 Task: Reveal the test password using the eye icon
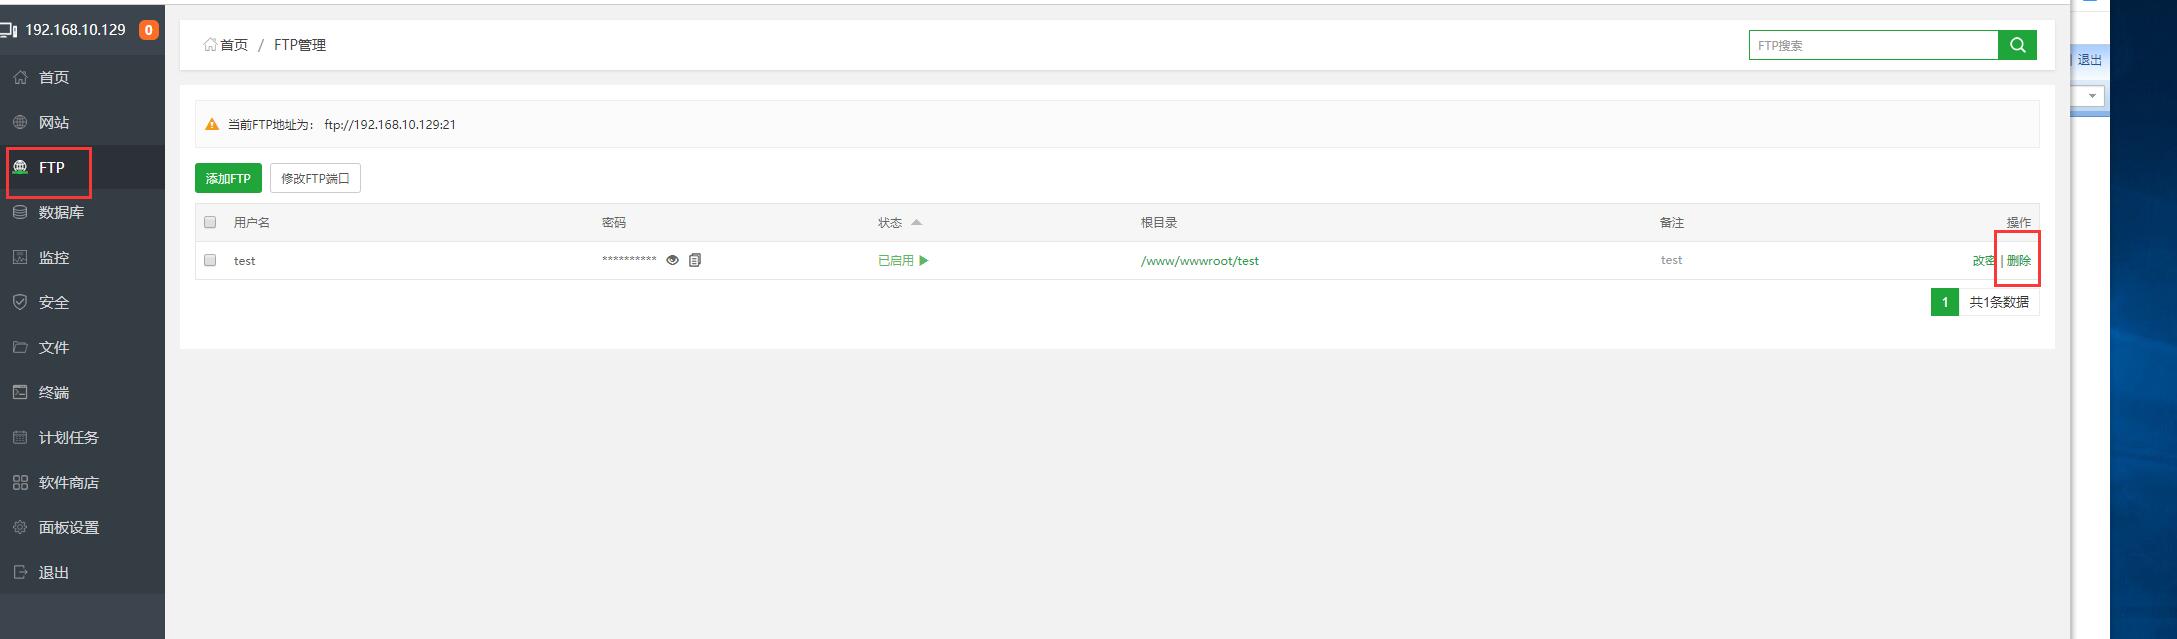coord(673,260)
